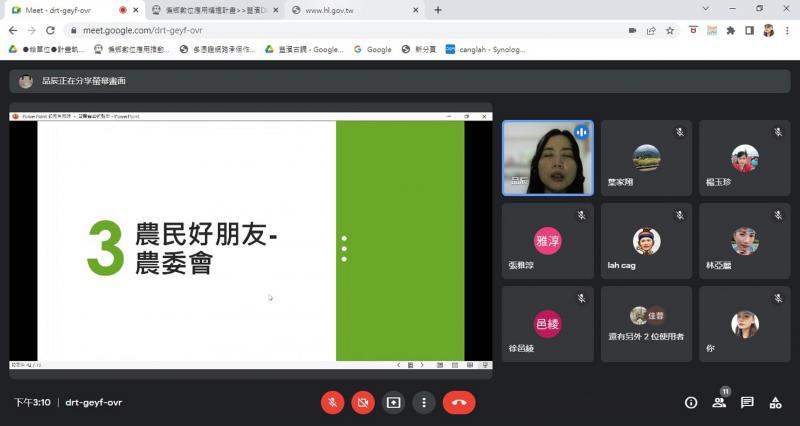Click the colorful extension icon beside the shield

click(x=712, y=31)
